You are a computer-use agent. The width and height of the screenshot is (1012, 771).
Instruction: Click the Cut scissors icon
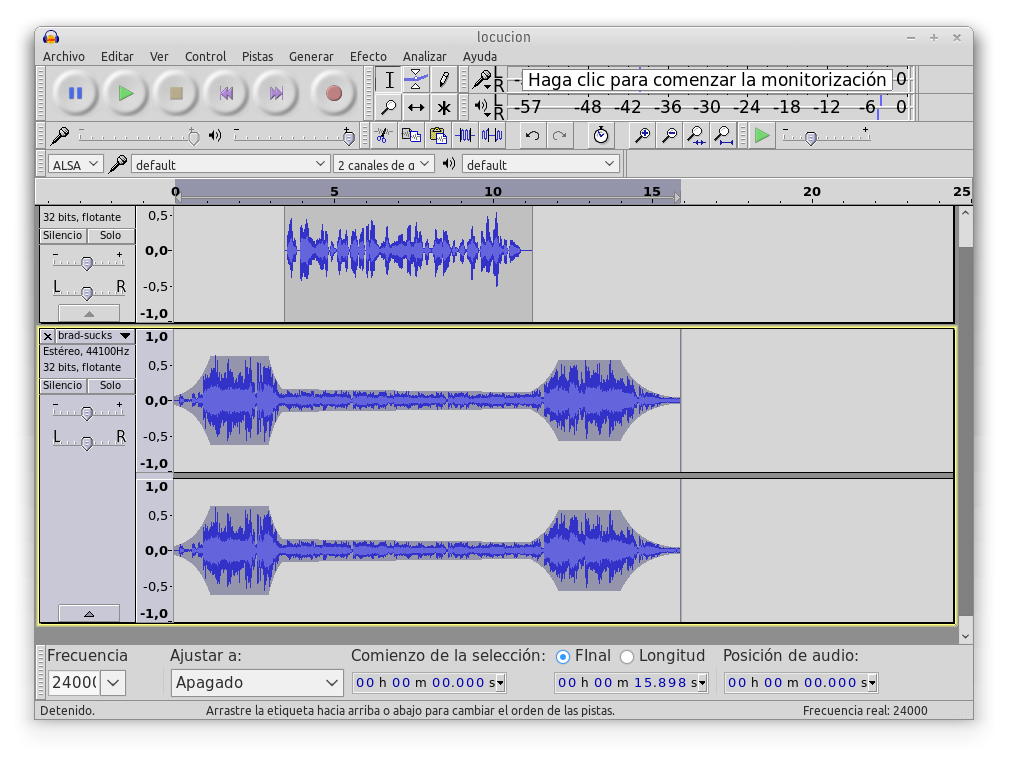381,135
